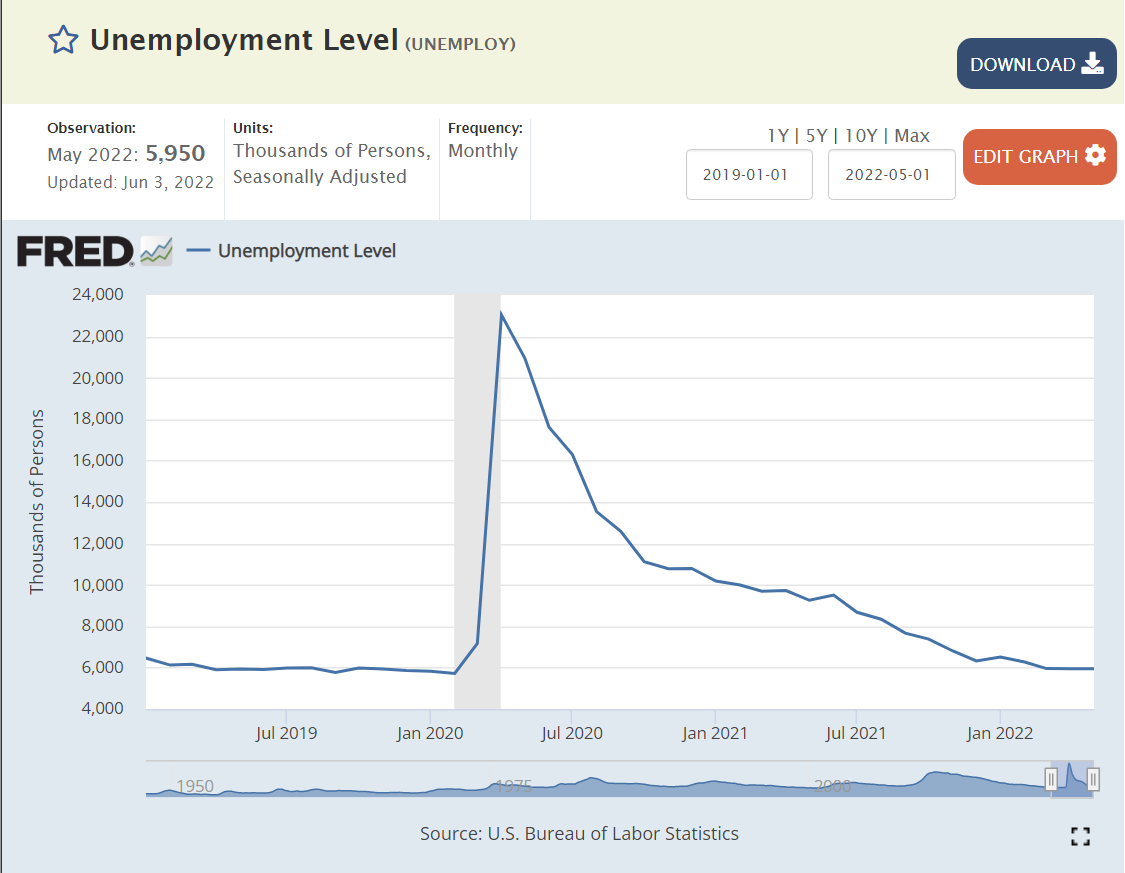
Task: Click the FRED logo above the chart
Action: point(75,251)
